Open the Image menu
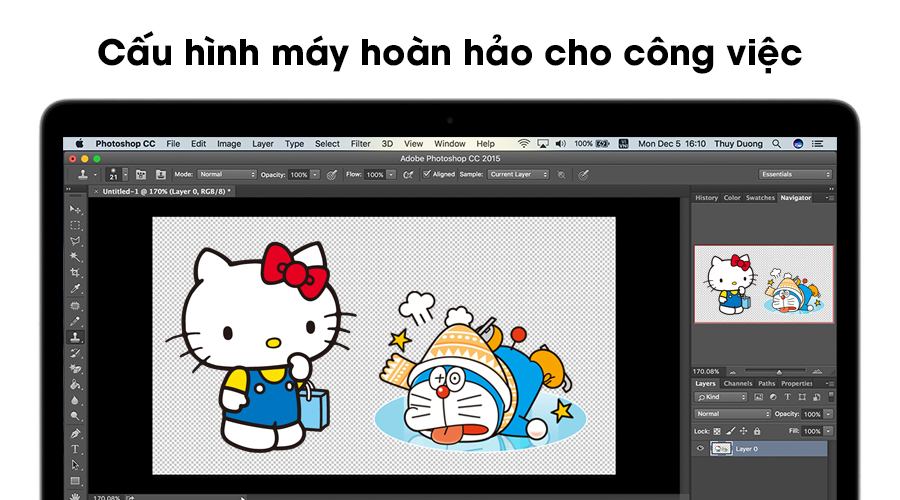 click(x=229, y=144)
